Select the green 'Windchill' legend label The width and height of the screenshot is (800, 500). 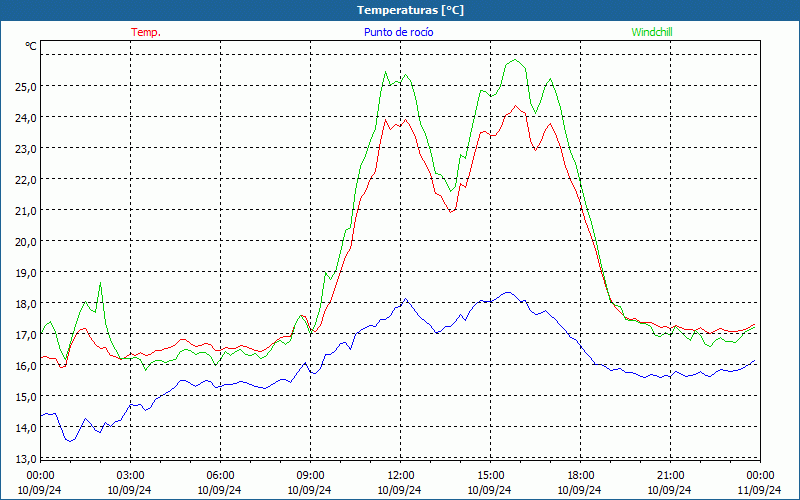pos(652,32)
